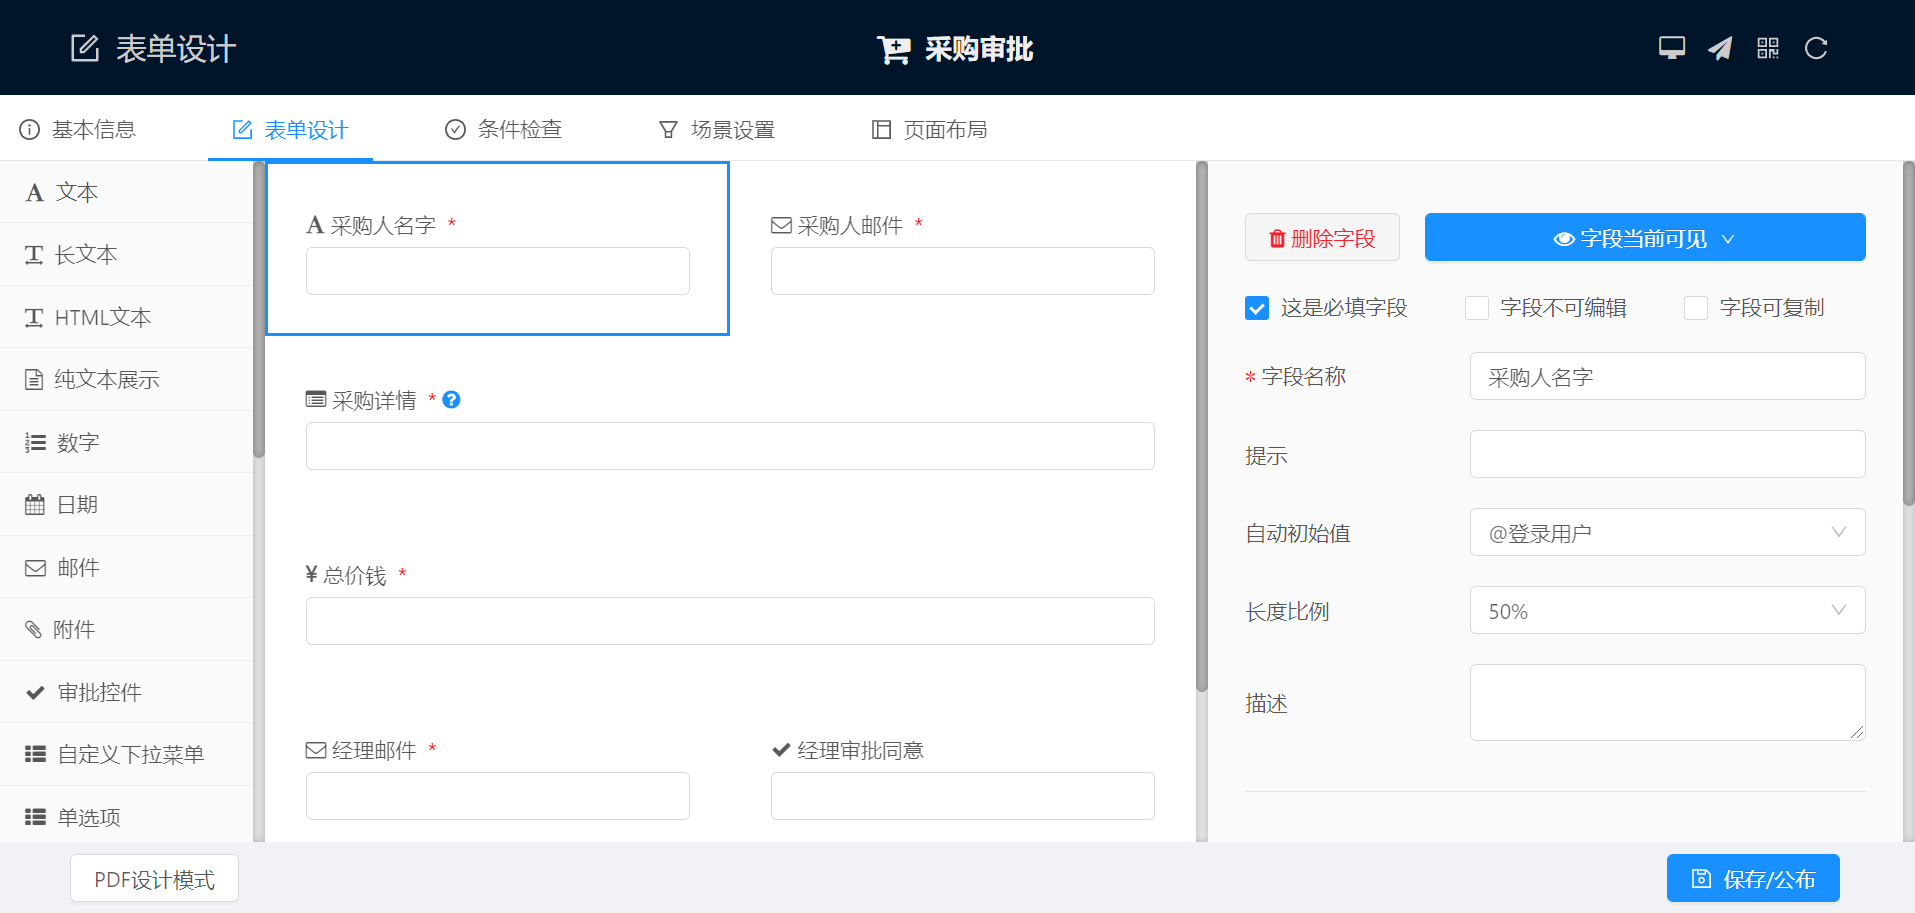This screenshot has width=1915, height=913.
Task: Click the trash icon on 删除字段
Action: 1277,238
